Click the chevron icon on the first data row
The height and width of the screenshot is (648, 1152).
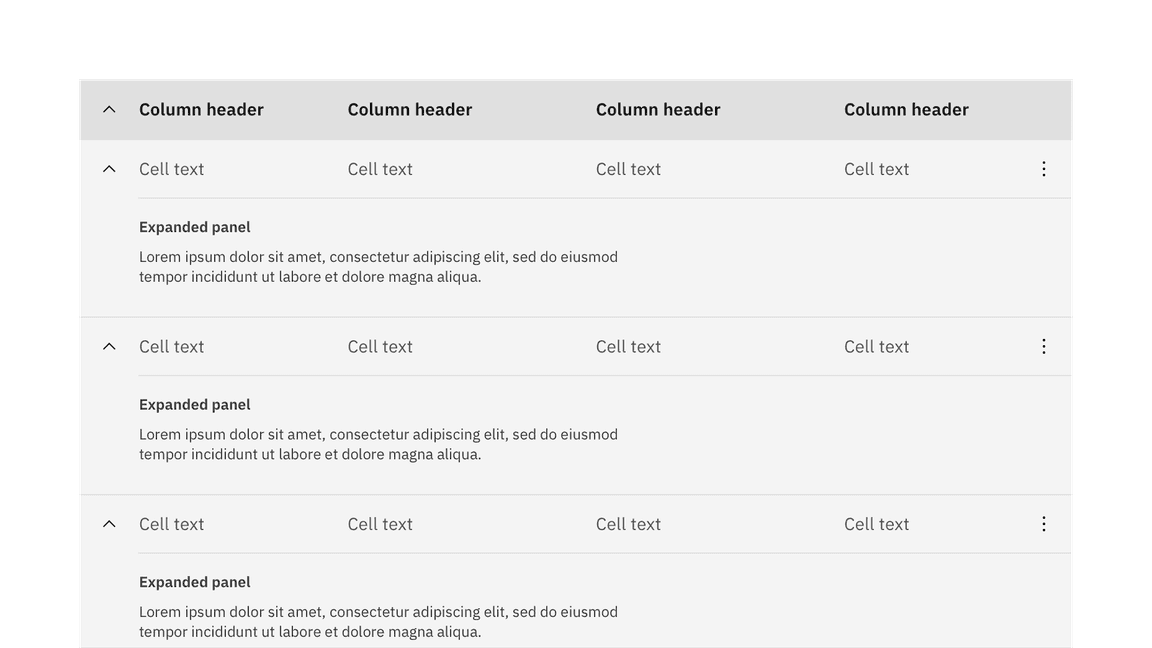[109, 168]
